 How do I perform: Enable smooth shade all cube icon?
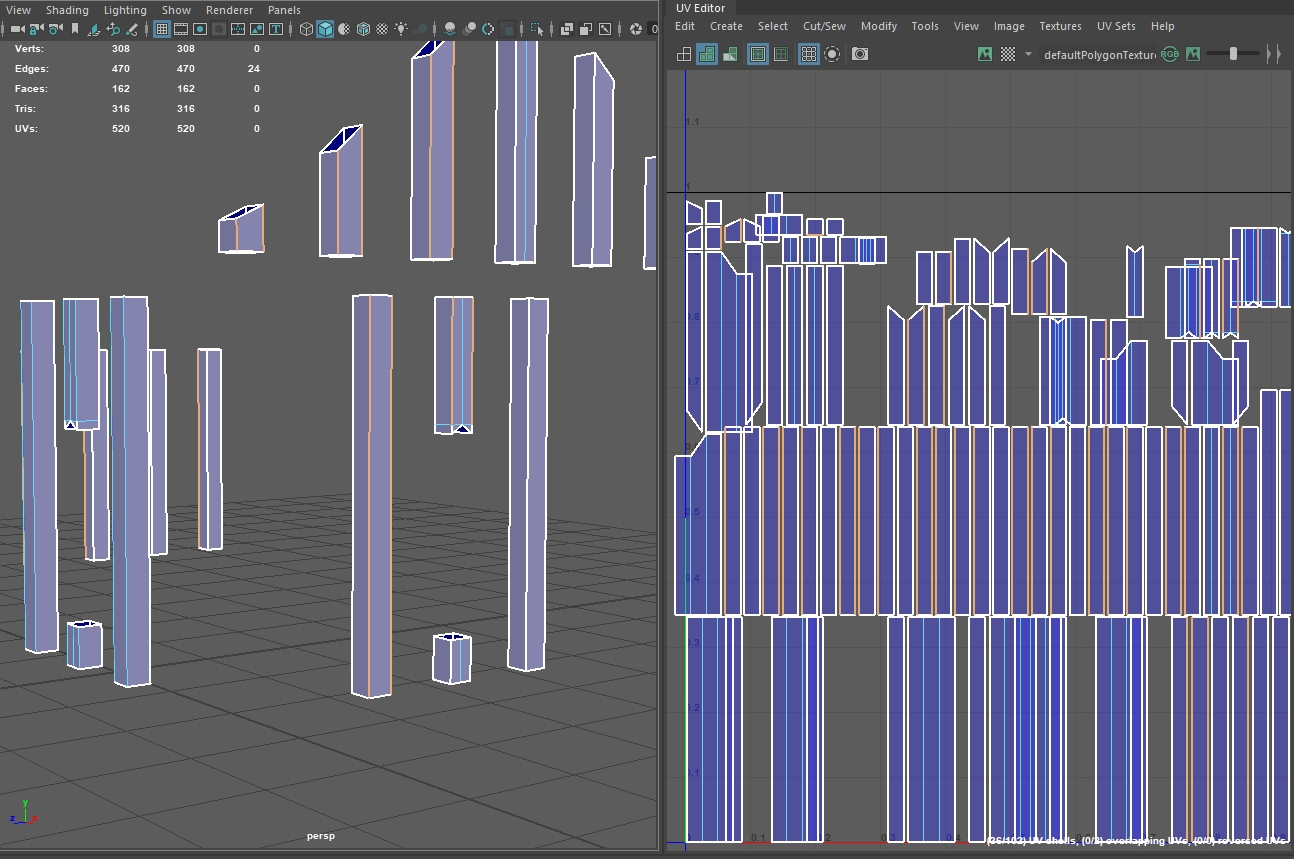pos(325,29)
